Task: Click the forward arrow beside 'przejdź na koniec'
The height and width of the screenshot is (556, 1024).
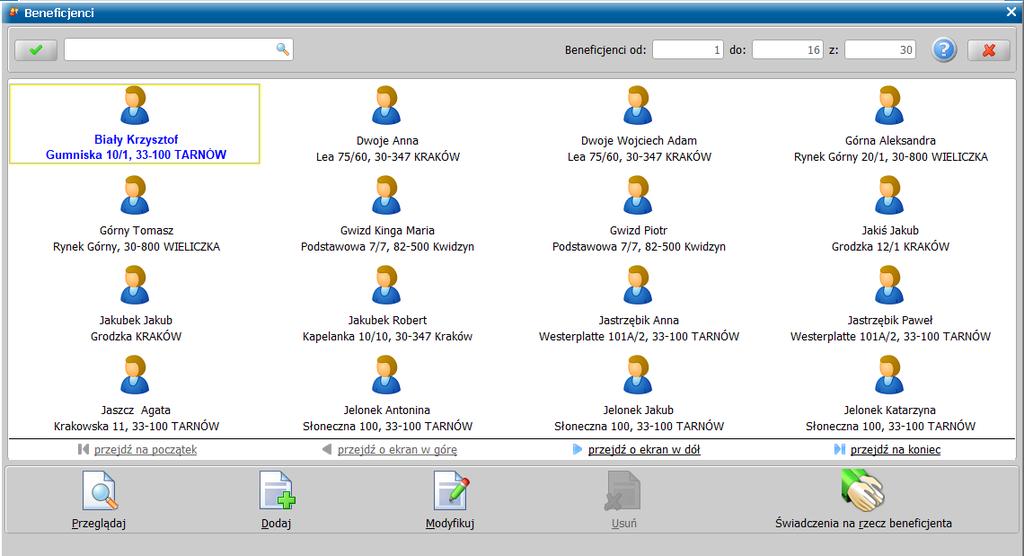Action: click(x=839, y=450)
